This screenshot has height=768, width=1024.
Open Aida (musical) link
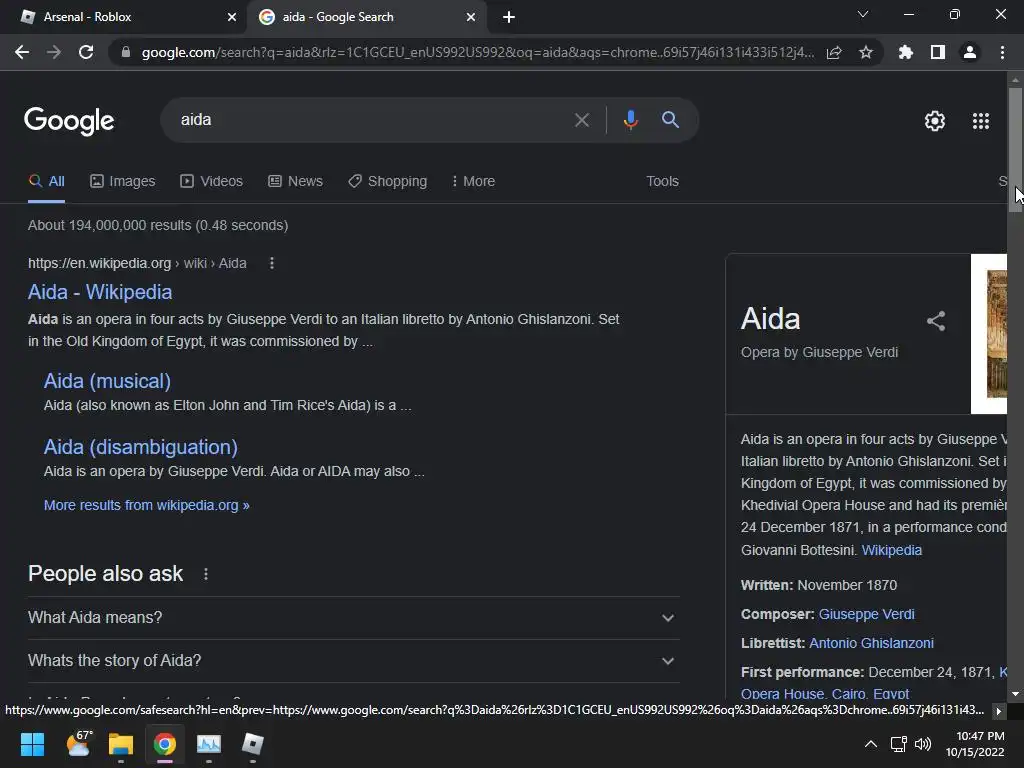pos(107,381)
